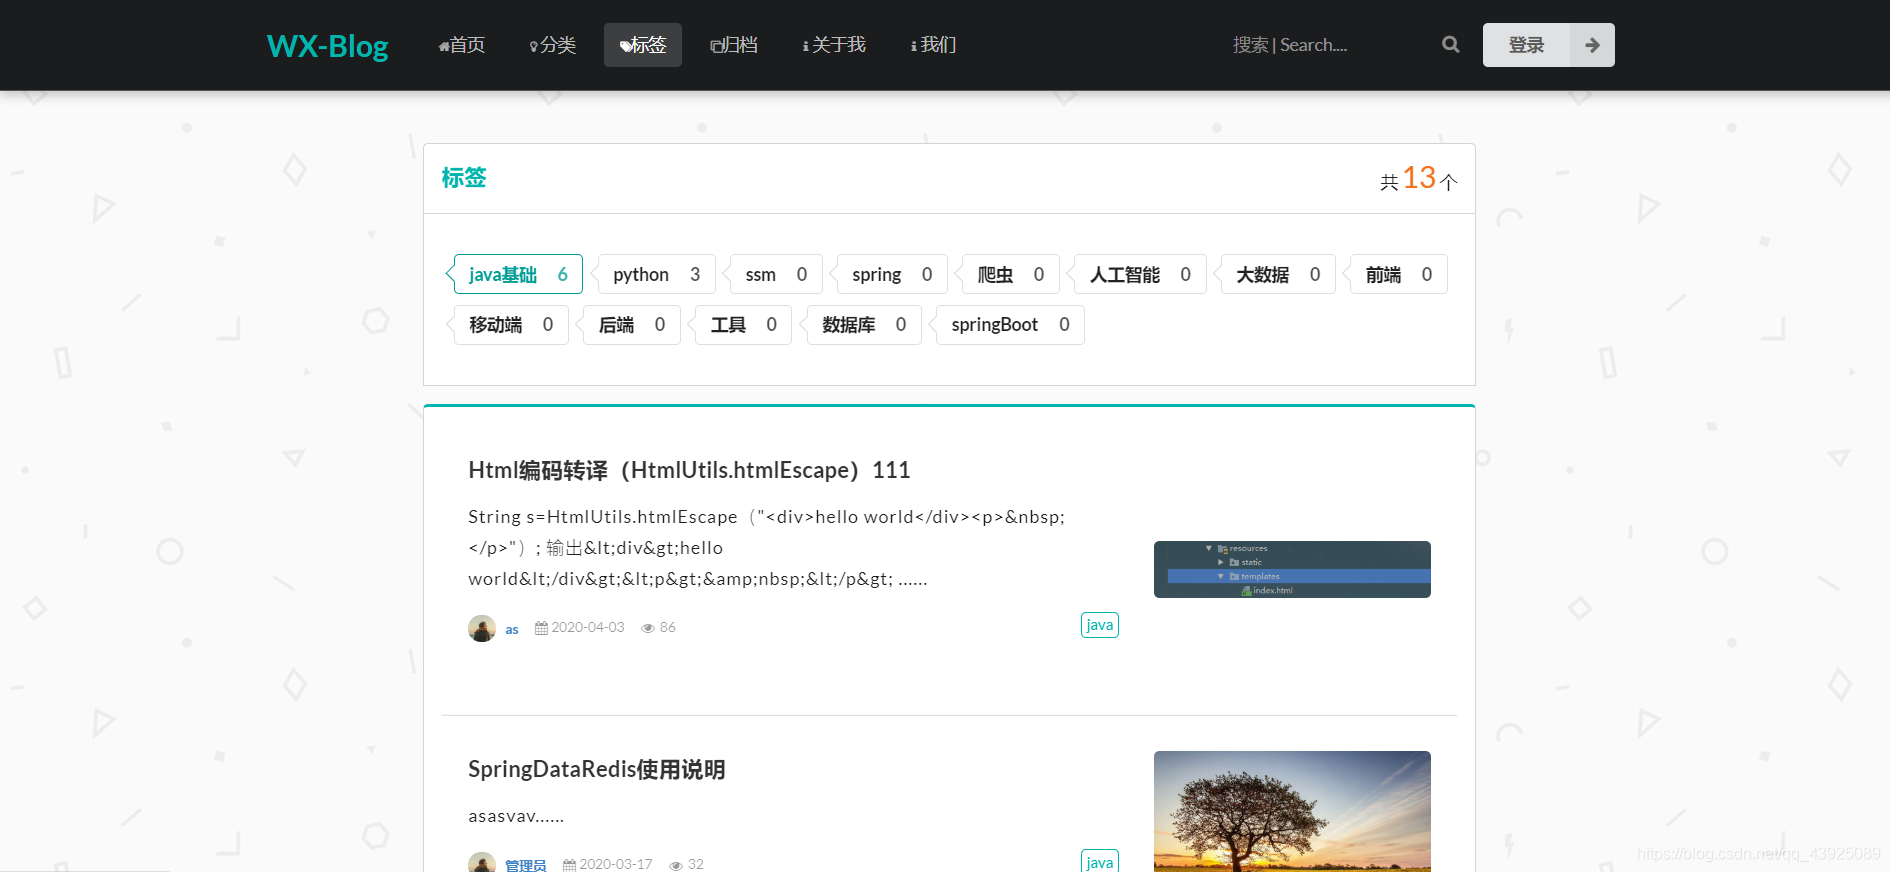
Task: Click the eye views icon next to 86
Action: click(x=648, y=628)
